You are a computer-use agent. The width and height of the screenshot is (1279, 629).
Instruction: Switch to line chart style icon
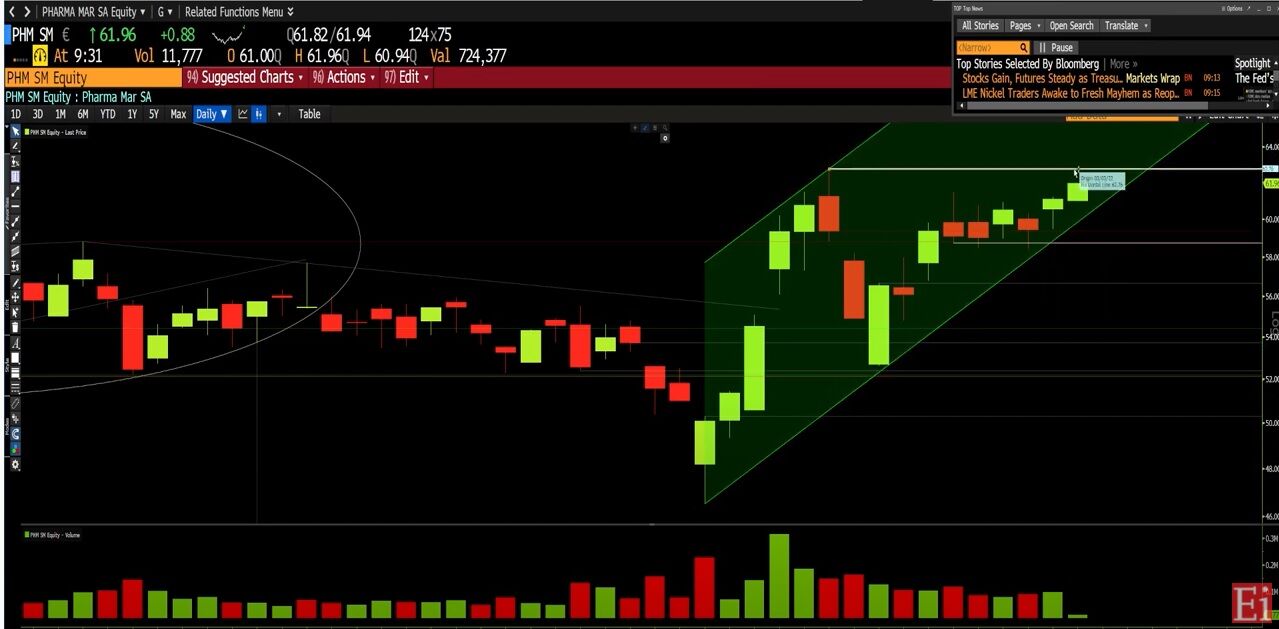[x=243, y=114]
